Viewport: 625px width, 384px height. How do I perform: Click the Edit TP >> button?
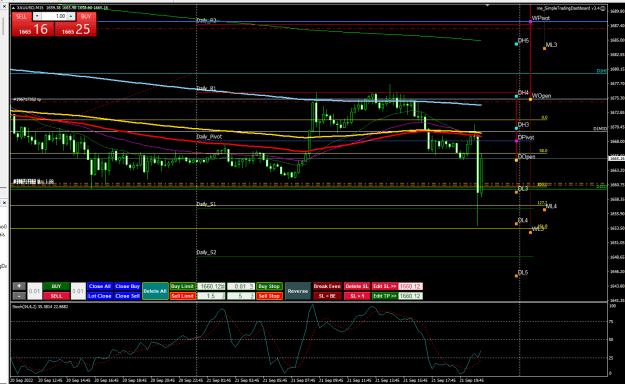click(385, 296)
